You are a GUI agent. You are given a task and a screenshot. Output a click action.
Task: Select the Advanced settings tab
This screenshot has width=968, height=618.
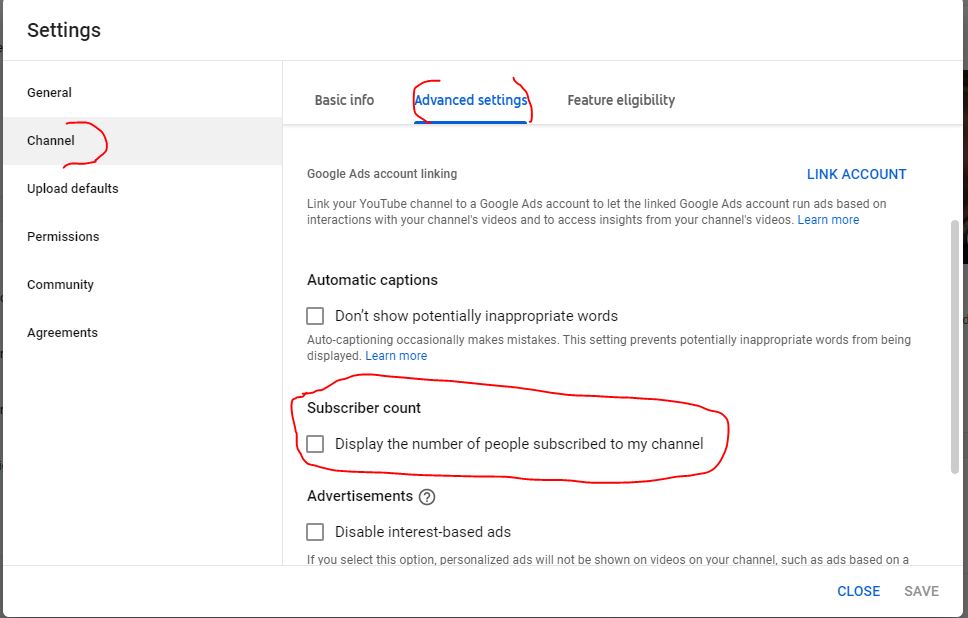(x=470, y=100)
